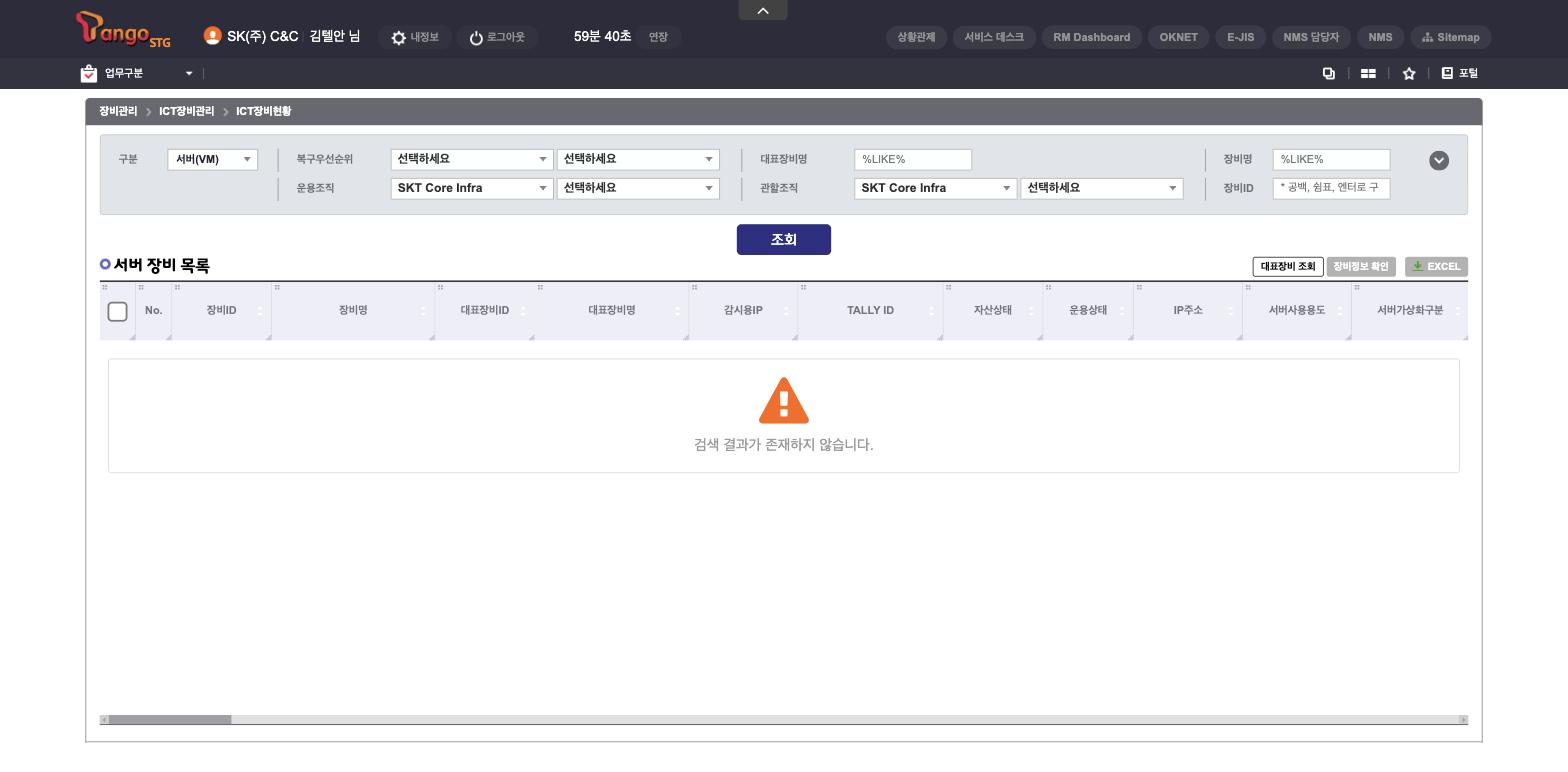Open OKNET top menu
The height and width of the screenshot is (772, 1568).
click(x=1179, y=37)
